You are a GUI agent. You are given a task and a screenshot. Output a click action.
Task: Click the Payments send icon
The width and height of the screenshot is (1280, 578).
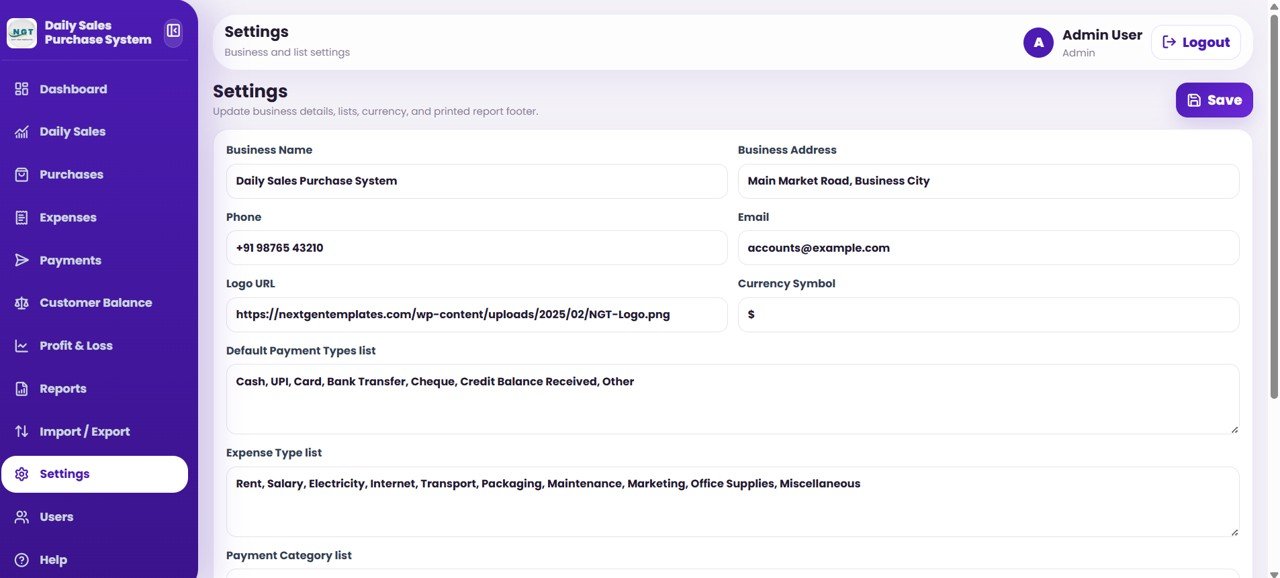(x=22, y=260)
